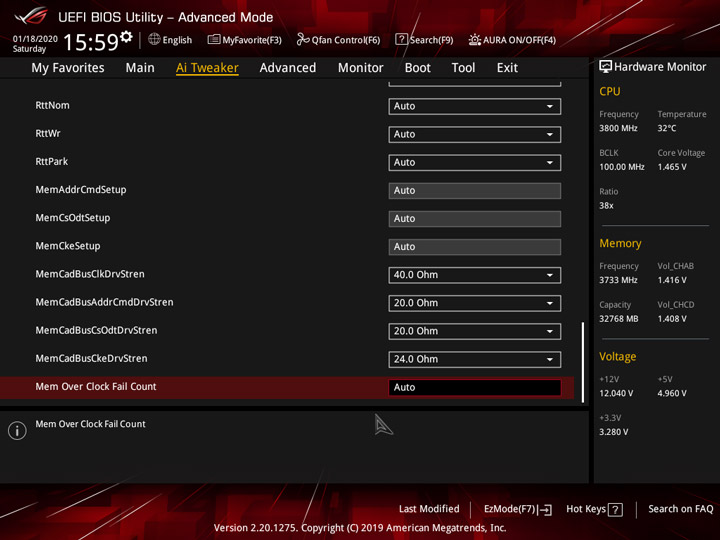Click the Qfan Control fan icon
The width and height of the screenshot is (720, 540).
click(303, 39)
